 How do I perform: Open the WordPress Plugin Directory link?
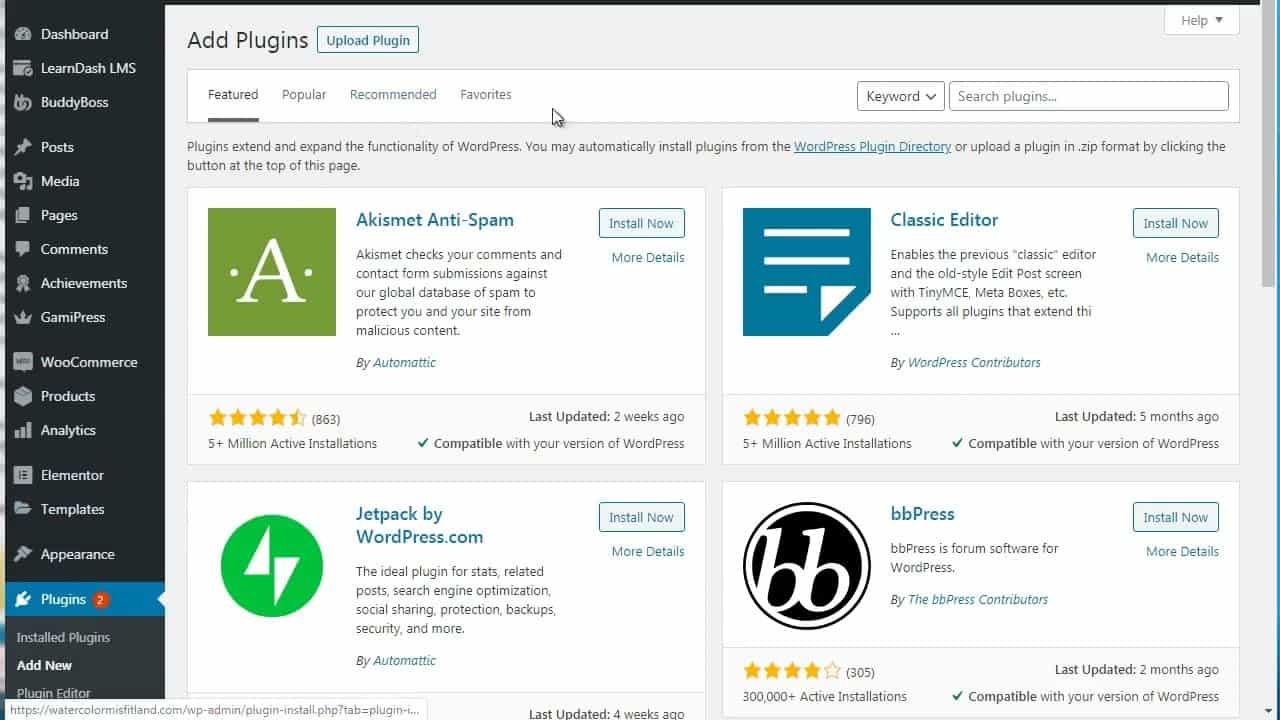872,146
